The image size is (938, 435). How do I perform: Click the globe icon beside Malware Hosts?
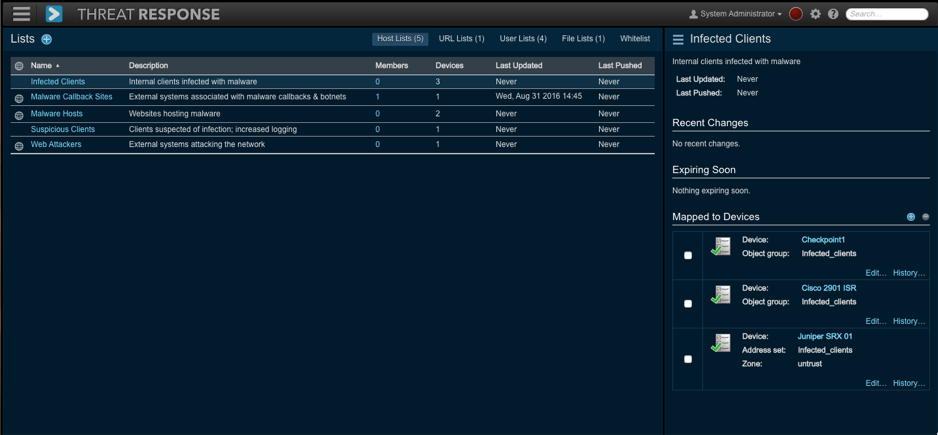(19, 115)
